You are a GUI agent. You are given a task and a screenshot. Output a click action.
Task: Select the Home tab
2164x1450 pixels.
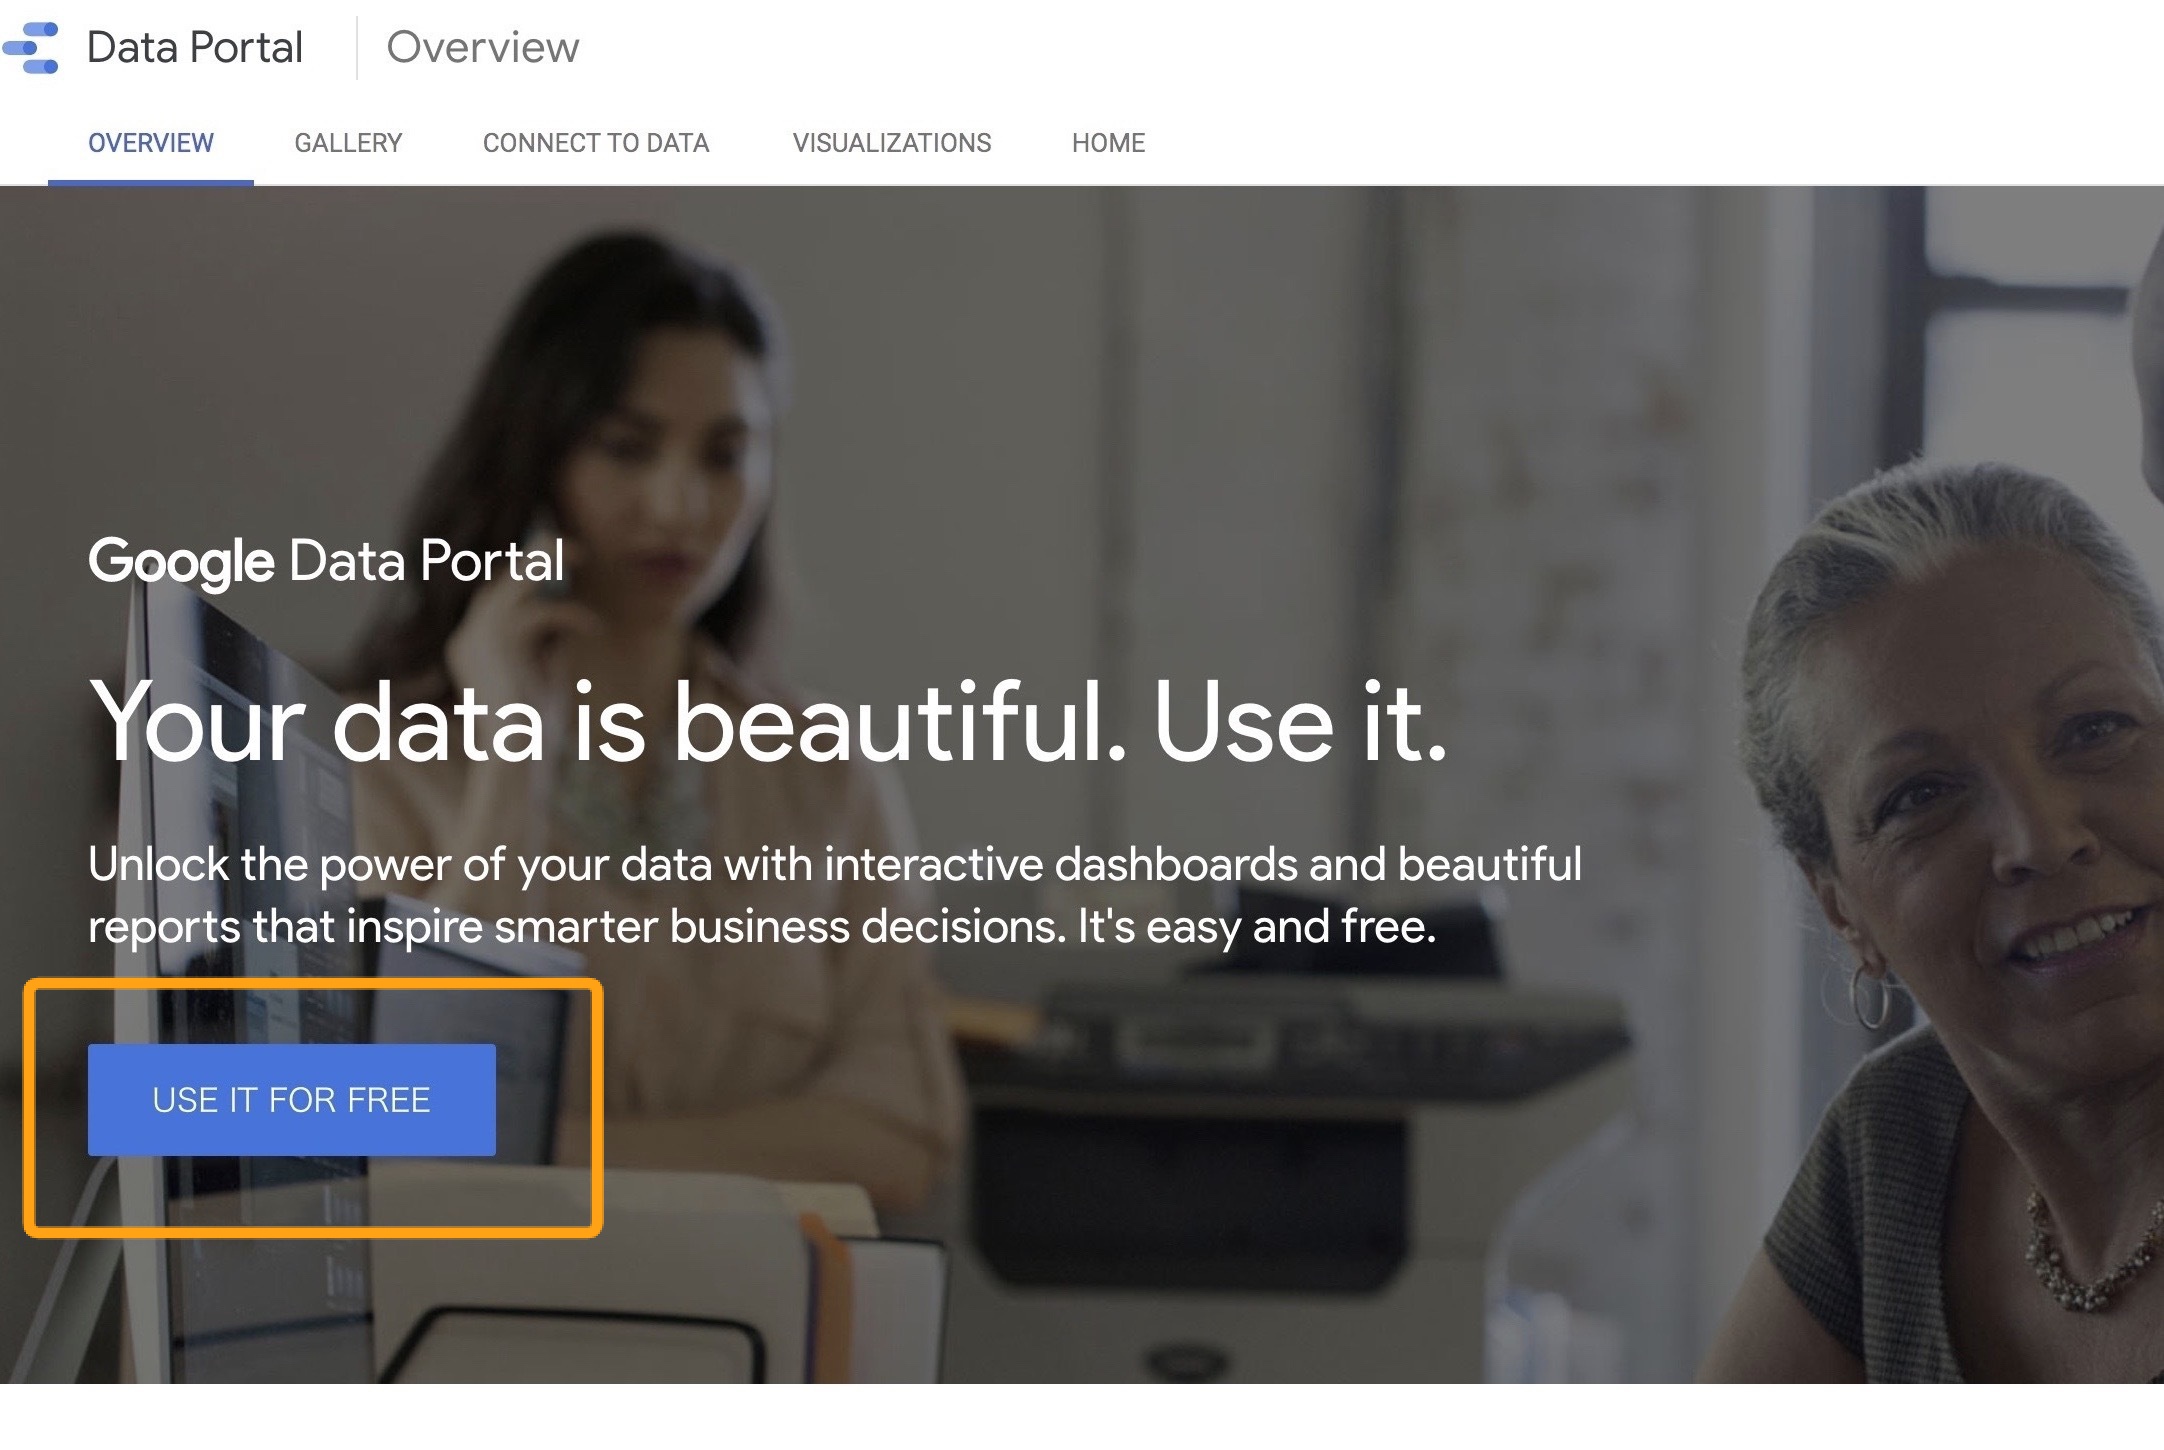(x=1108, y=143)
